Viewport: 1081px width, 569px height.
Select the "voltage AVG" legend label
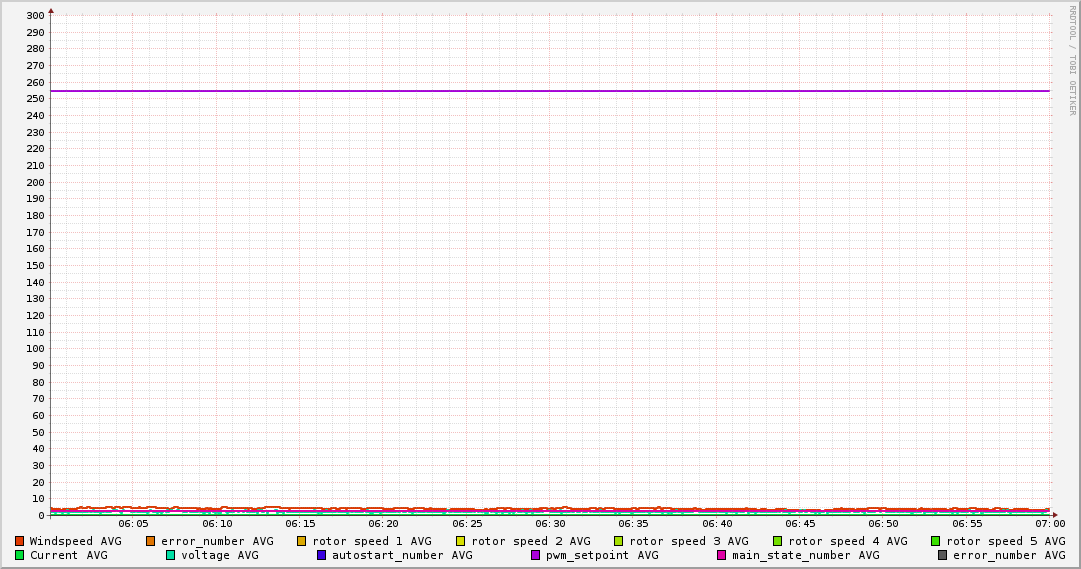(220, 555)
